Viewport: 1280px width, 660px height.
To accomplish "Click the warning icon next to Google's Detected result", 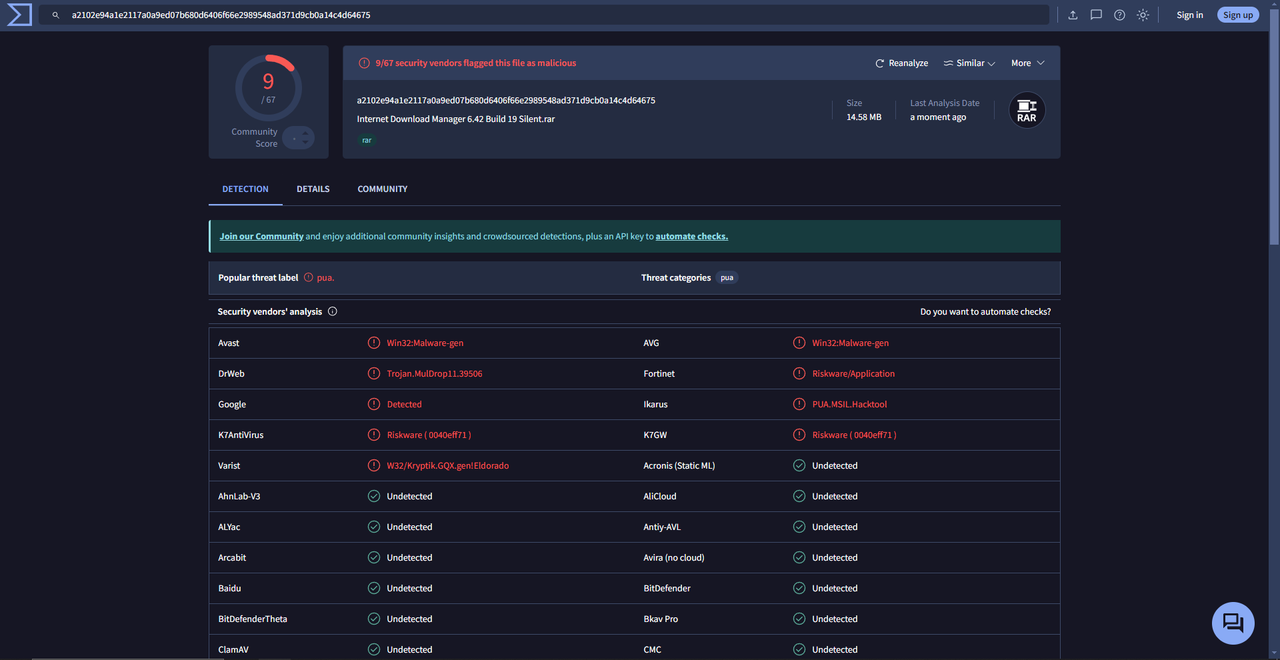I will pyautogui.click(x=374, y=404).
